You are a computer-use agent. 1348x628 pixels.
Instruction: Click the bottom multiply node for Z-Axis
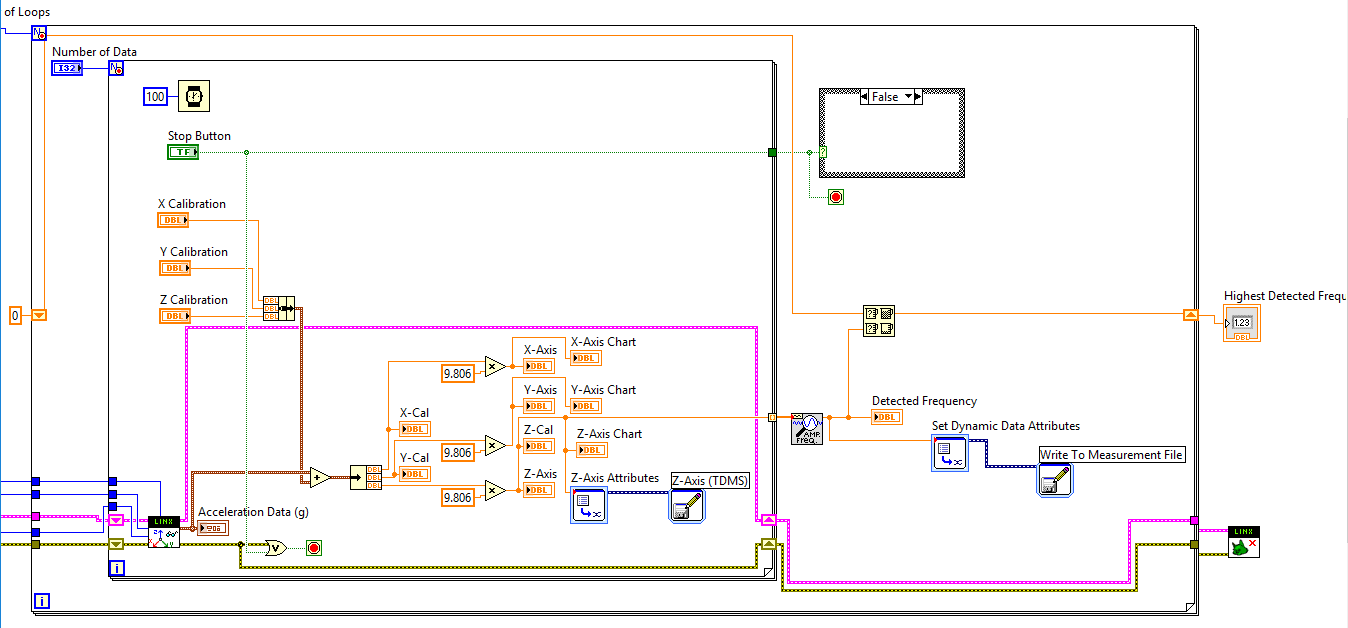495,490
